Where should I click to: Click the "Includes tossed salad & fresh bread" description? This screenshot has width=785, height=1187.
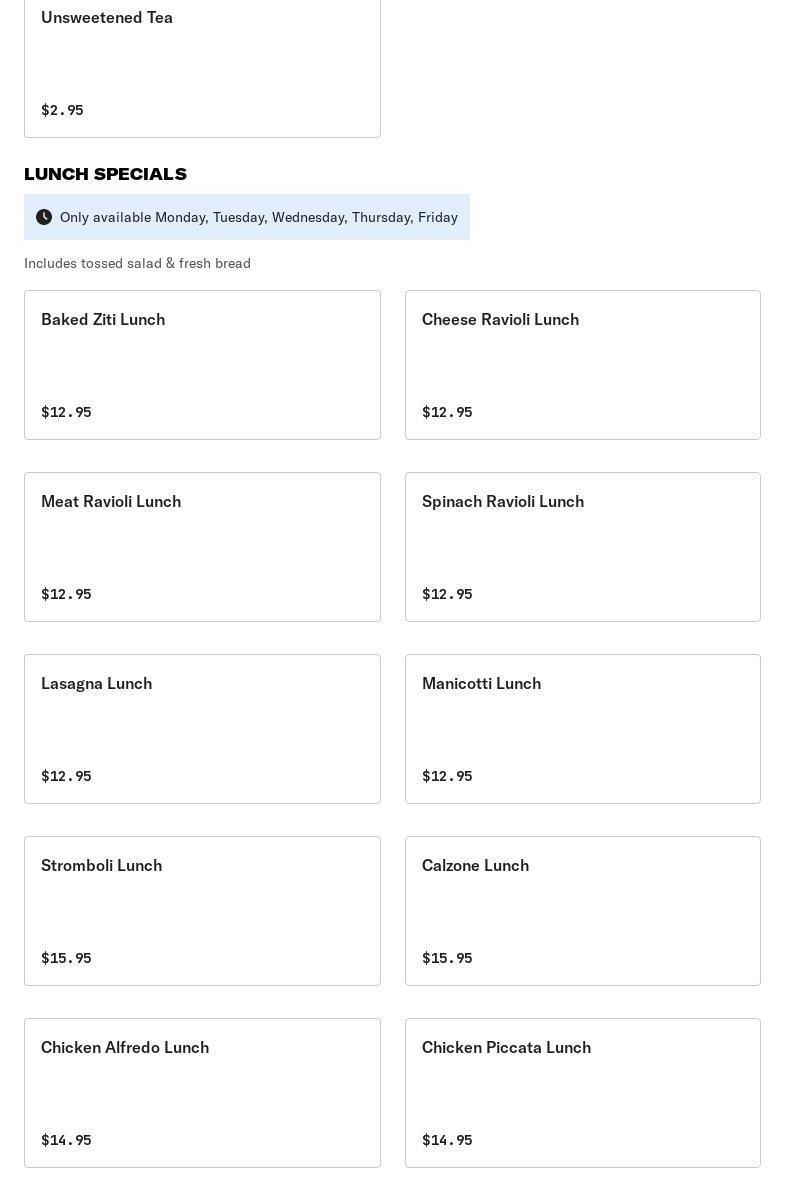(137, 263)
